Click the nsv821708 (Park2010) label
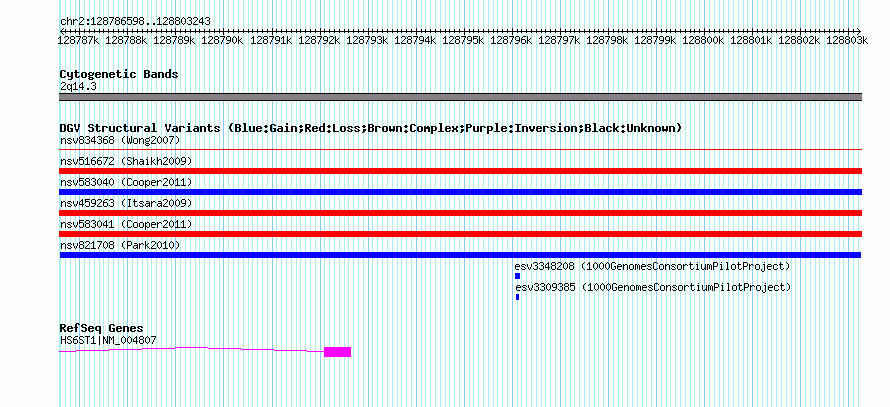890x407 pixels. coord(120,245)
